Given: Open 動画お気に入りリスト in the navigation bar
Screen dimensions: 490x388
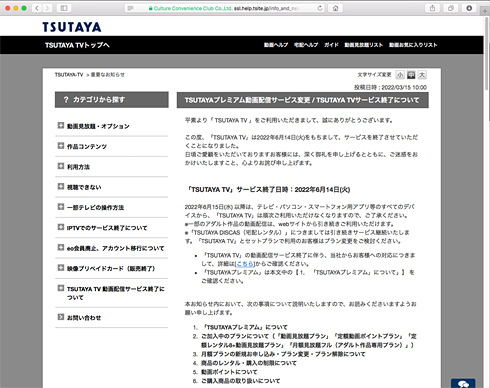Looking at the screenshot, I should tap(413, 45).
